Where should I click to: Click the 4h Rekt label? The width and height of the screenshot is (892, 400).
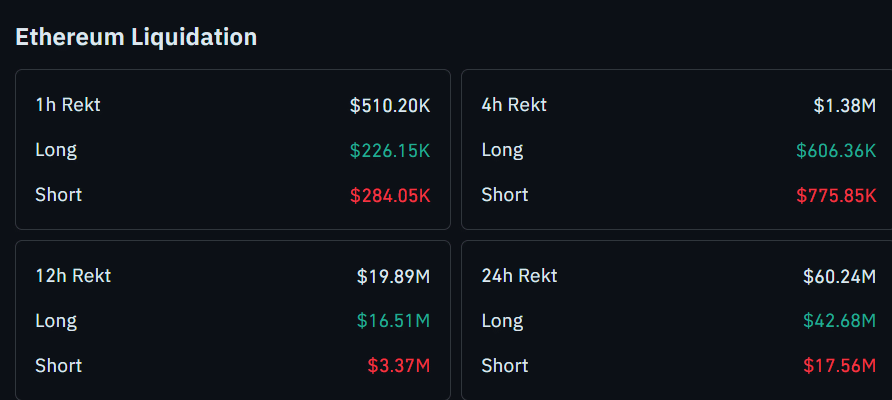click(x=514, y=104)
